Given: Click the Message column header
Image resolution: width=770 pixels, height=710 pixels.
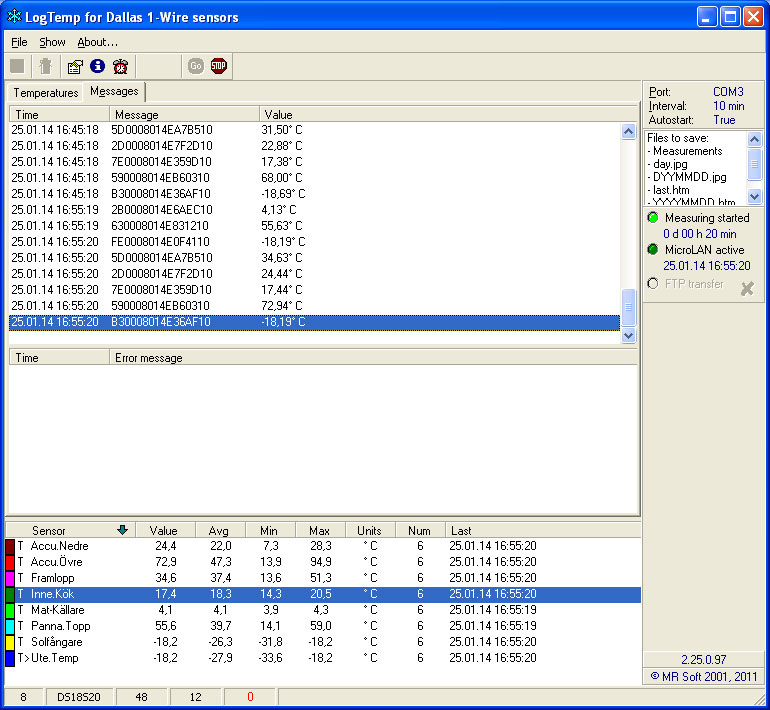Looking at the screenshot, I should (184, 114).
